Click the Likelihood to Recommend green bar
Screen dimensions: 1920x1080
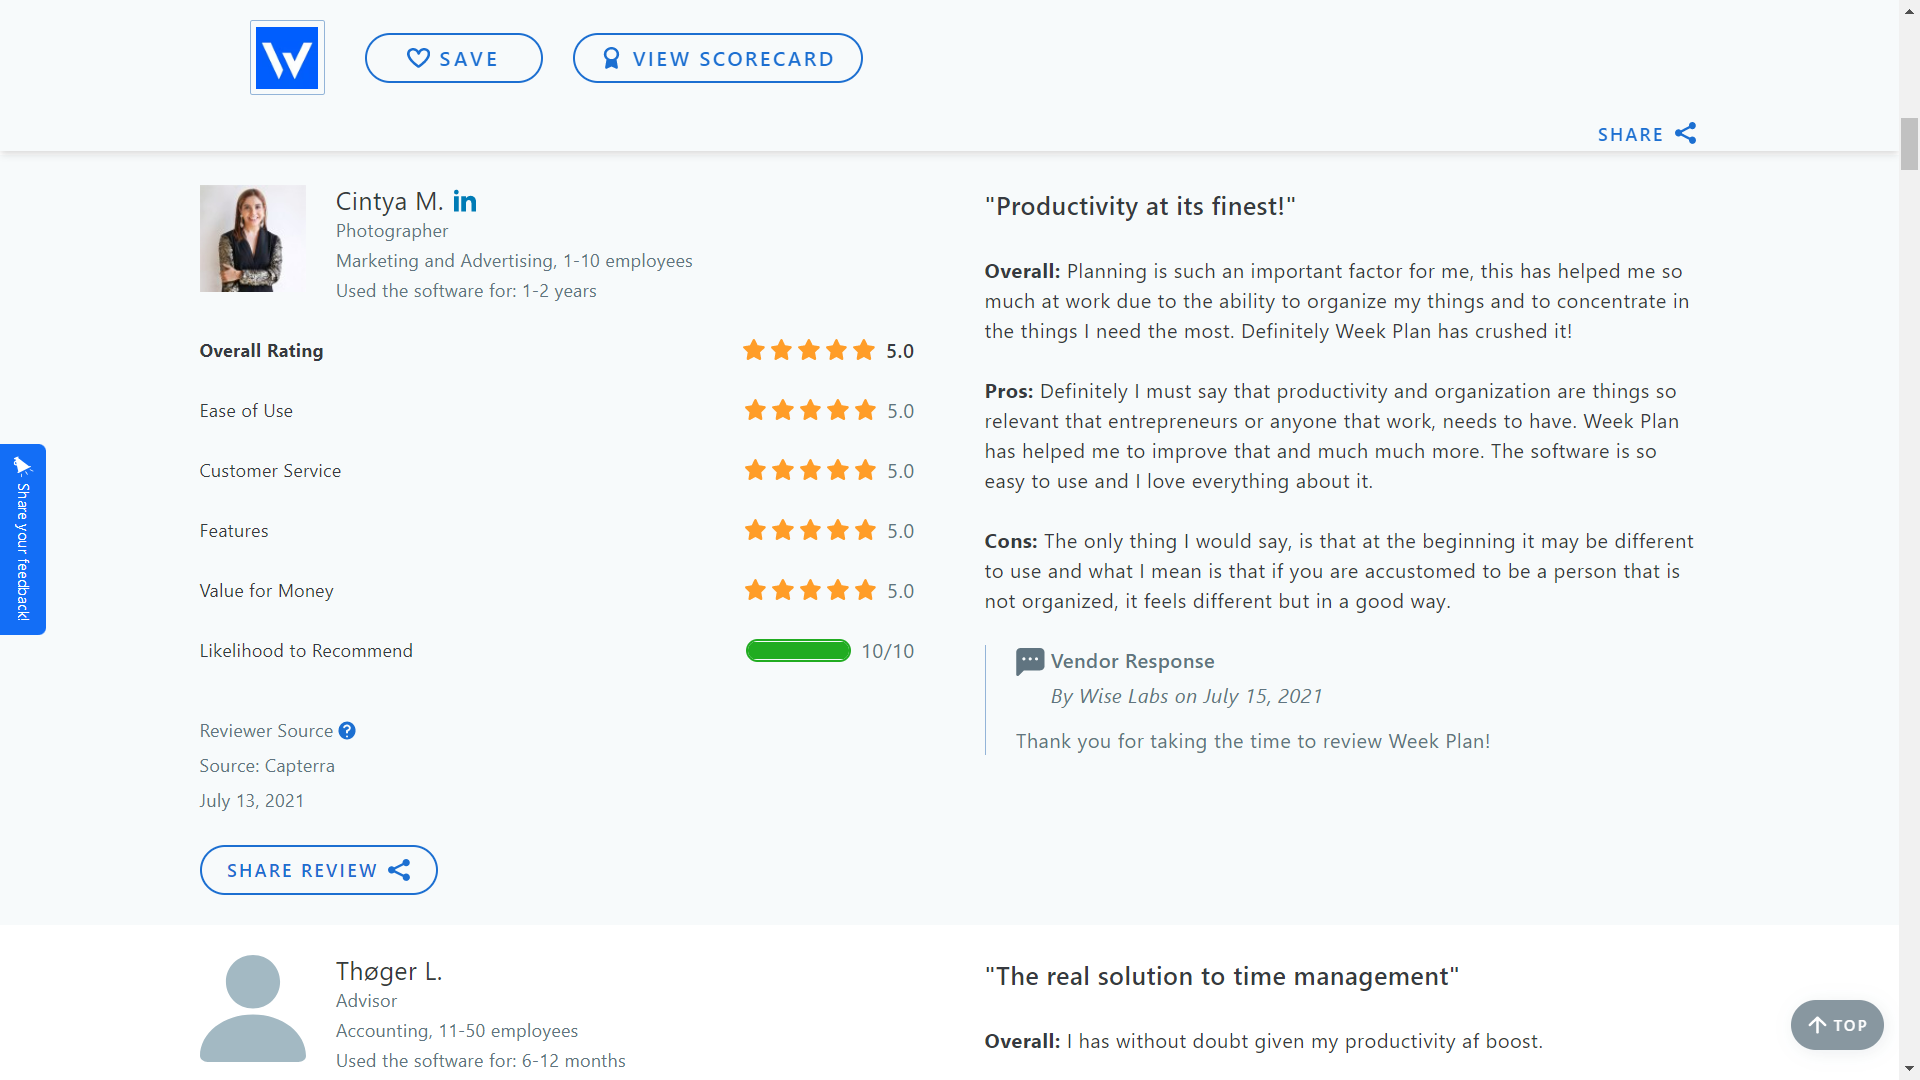798,651
